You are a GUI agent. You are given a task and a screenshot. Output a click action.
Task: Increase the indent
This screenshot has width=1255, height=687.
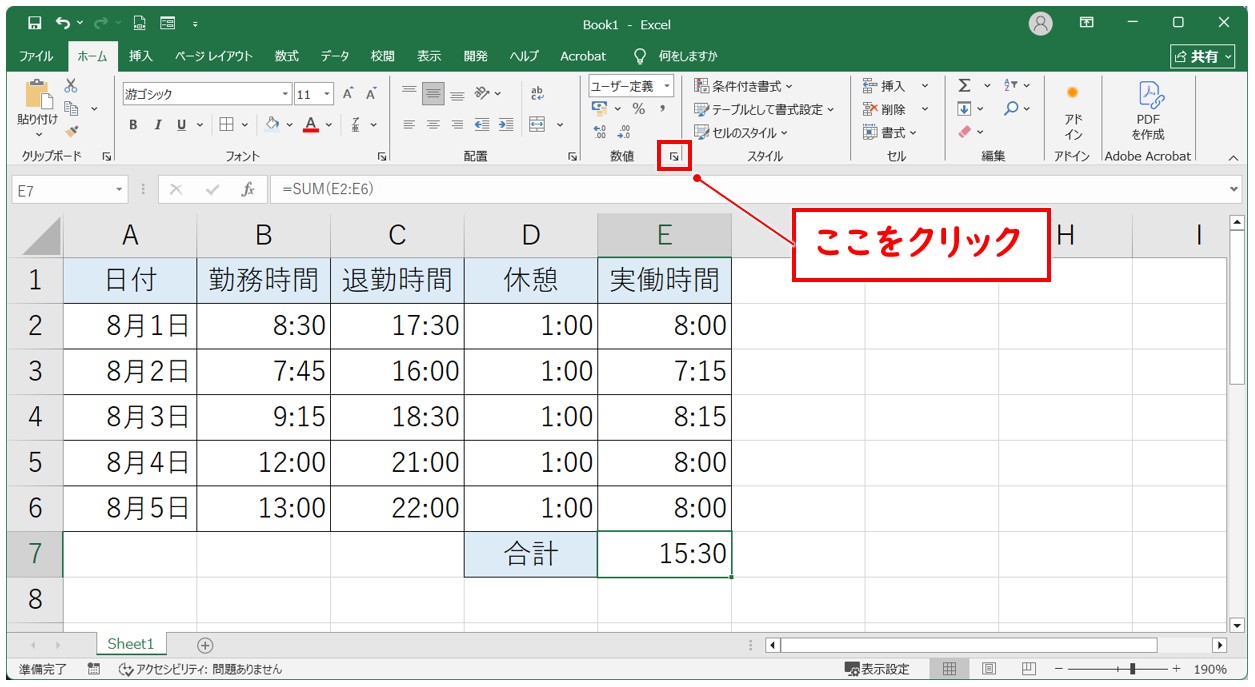(x=506, y=125)
